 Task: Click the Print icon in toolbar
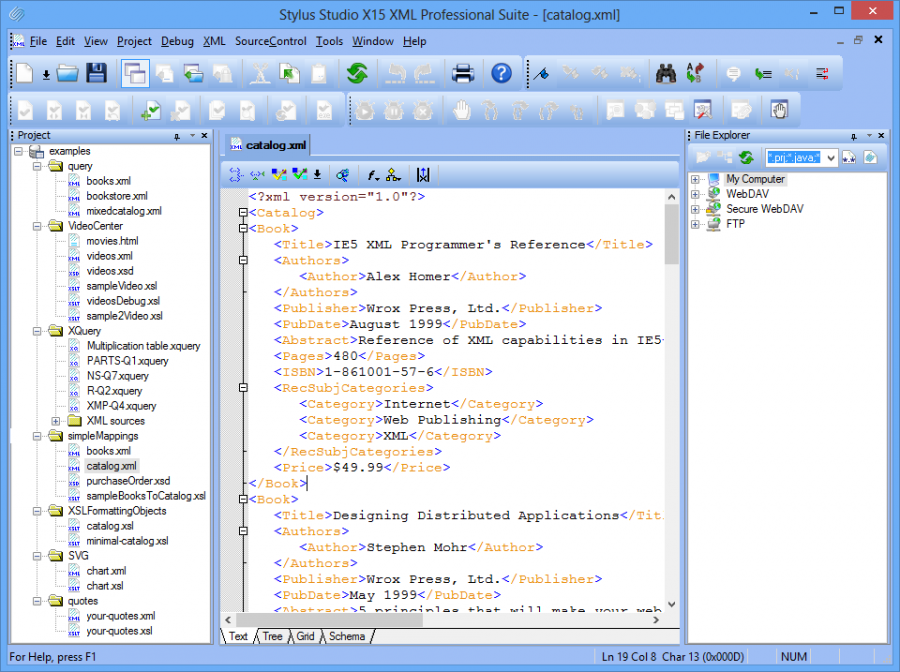click(462, 73)
